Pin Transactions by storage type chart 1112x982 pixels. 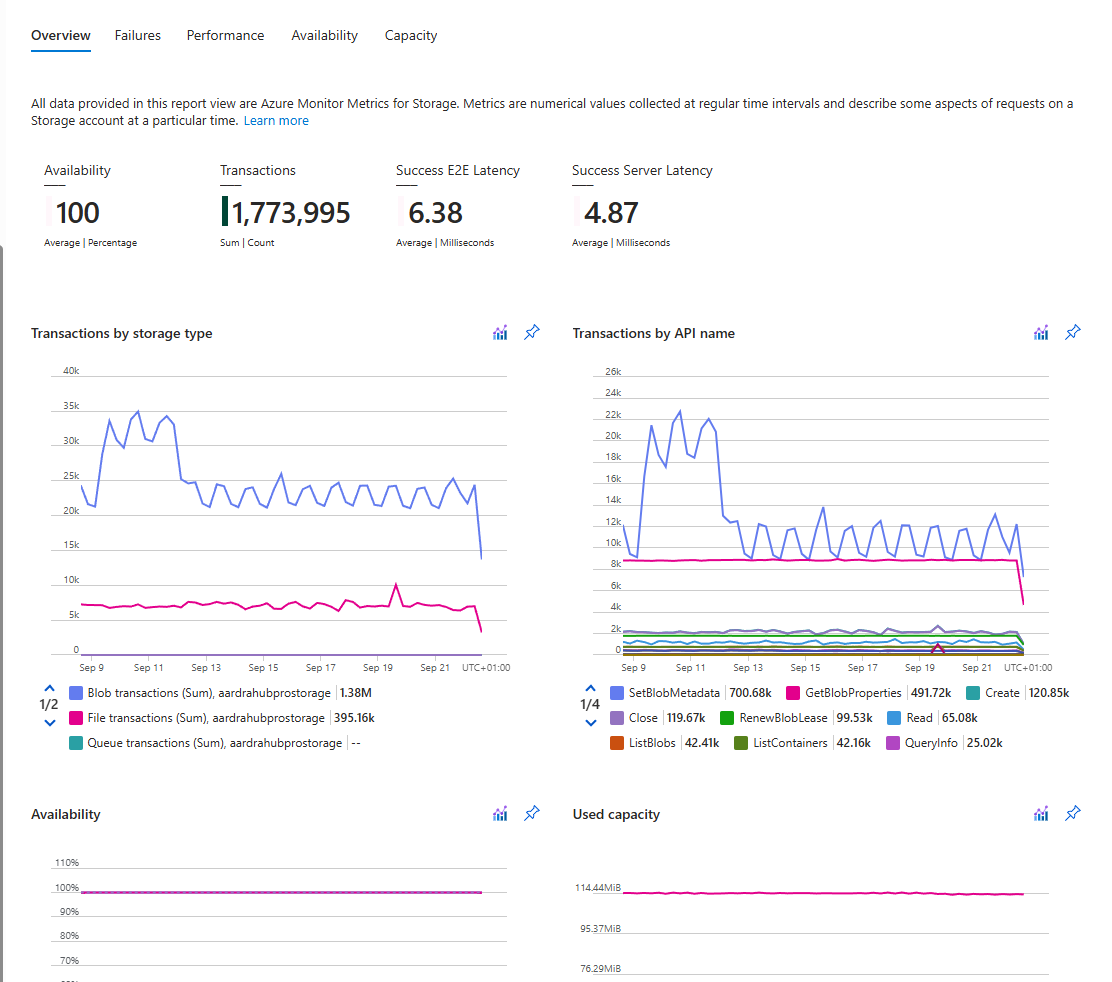532,332
